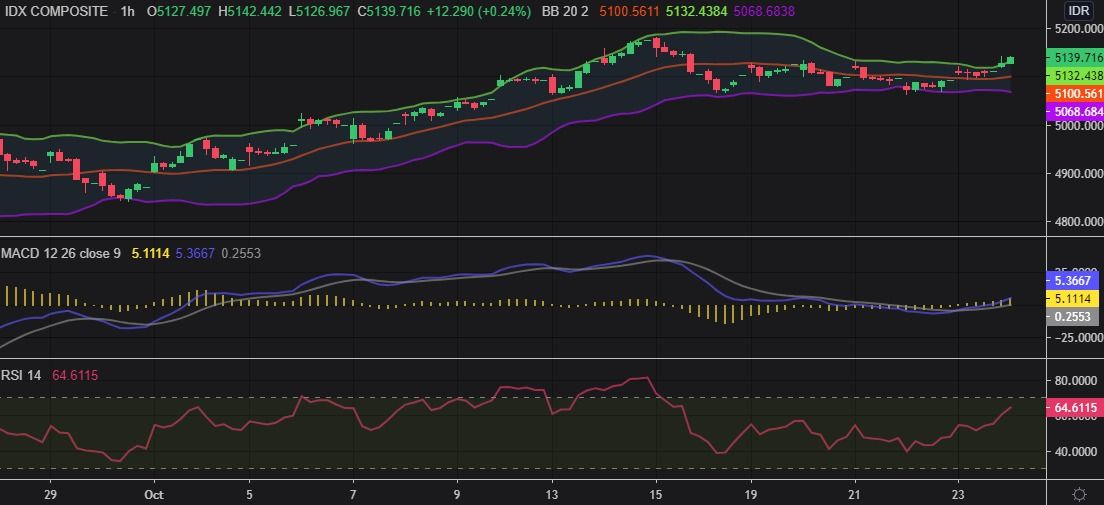Click the 5.3667 MACD axis value tag
The width and height of the screenshot is (1104, 505).
pyautogui.click(x=1073, y=280)
